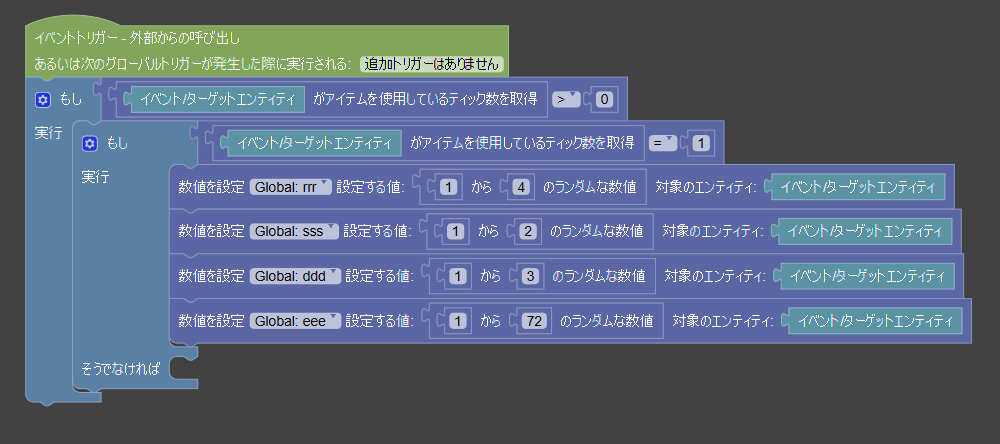The height and width of the screenshot is (444, 1000).
Task: Click the min value 1 in the sss row
Action: [x=455, y=232]
